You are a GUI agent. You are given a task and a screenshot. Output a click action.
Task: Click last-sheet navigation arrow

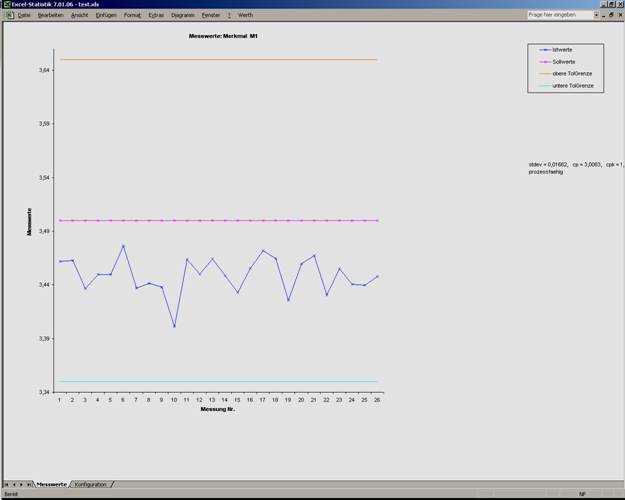[x=29, y=484]
